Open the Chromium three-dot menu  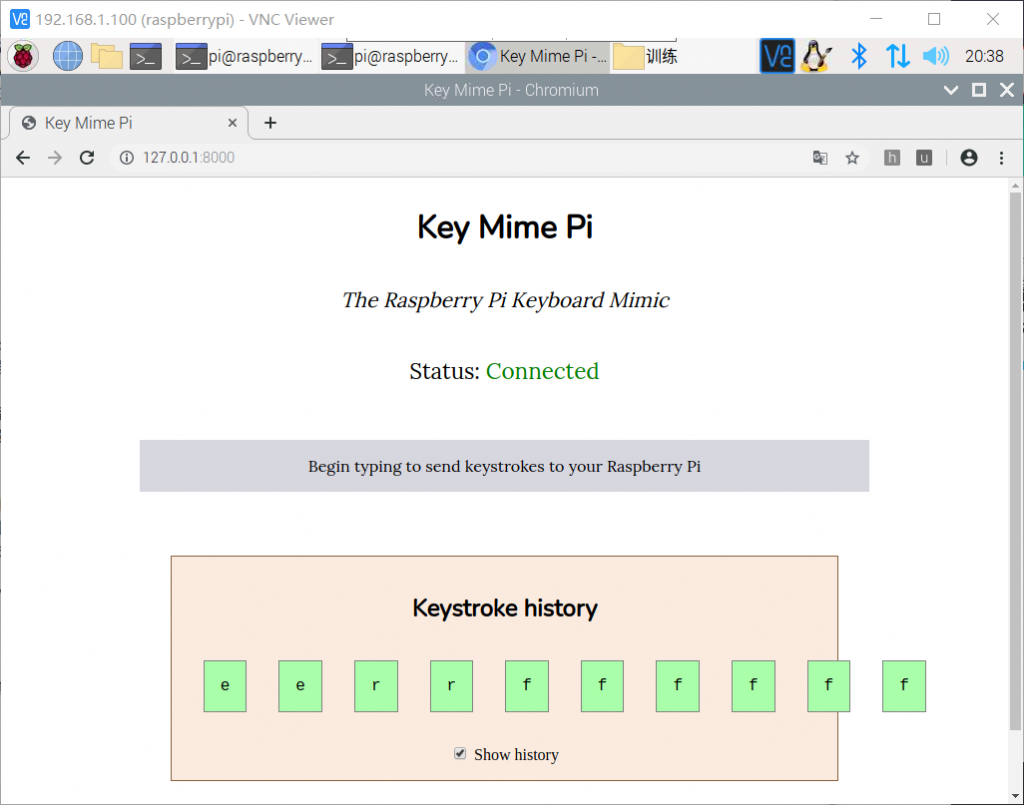pos(1001,158)
